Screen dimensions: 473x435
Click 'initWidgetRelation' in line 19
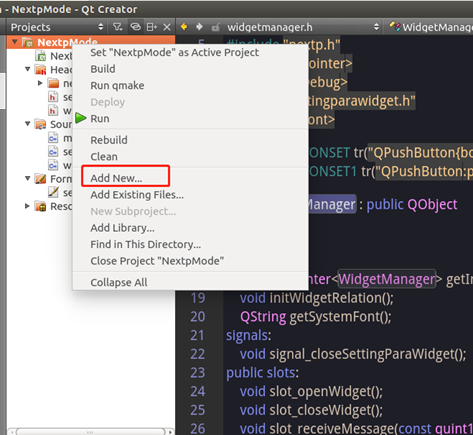click(326, 298)
